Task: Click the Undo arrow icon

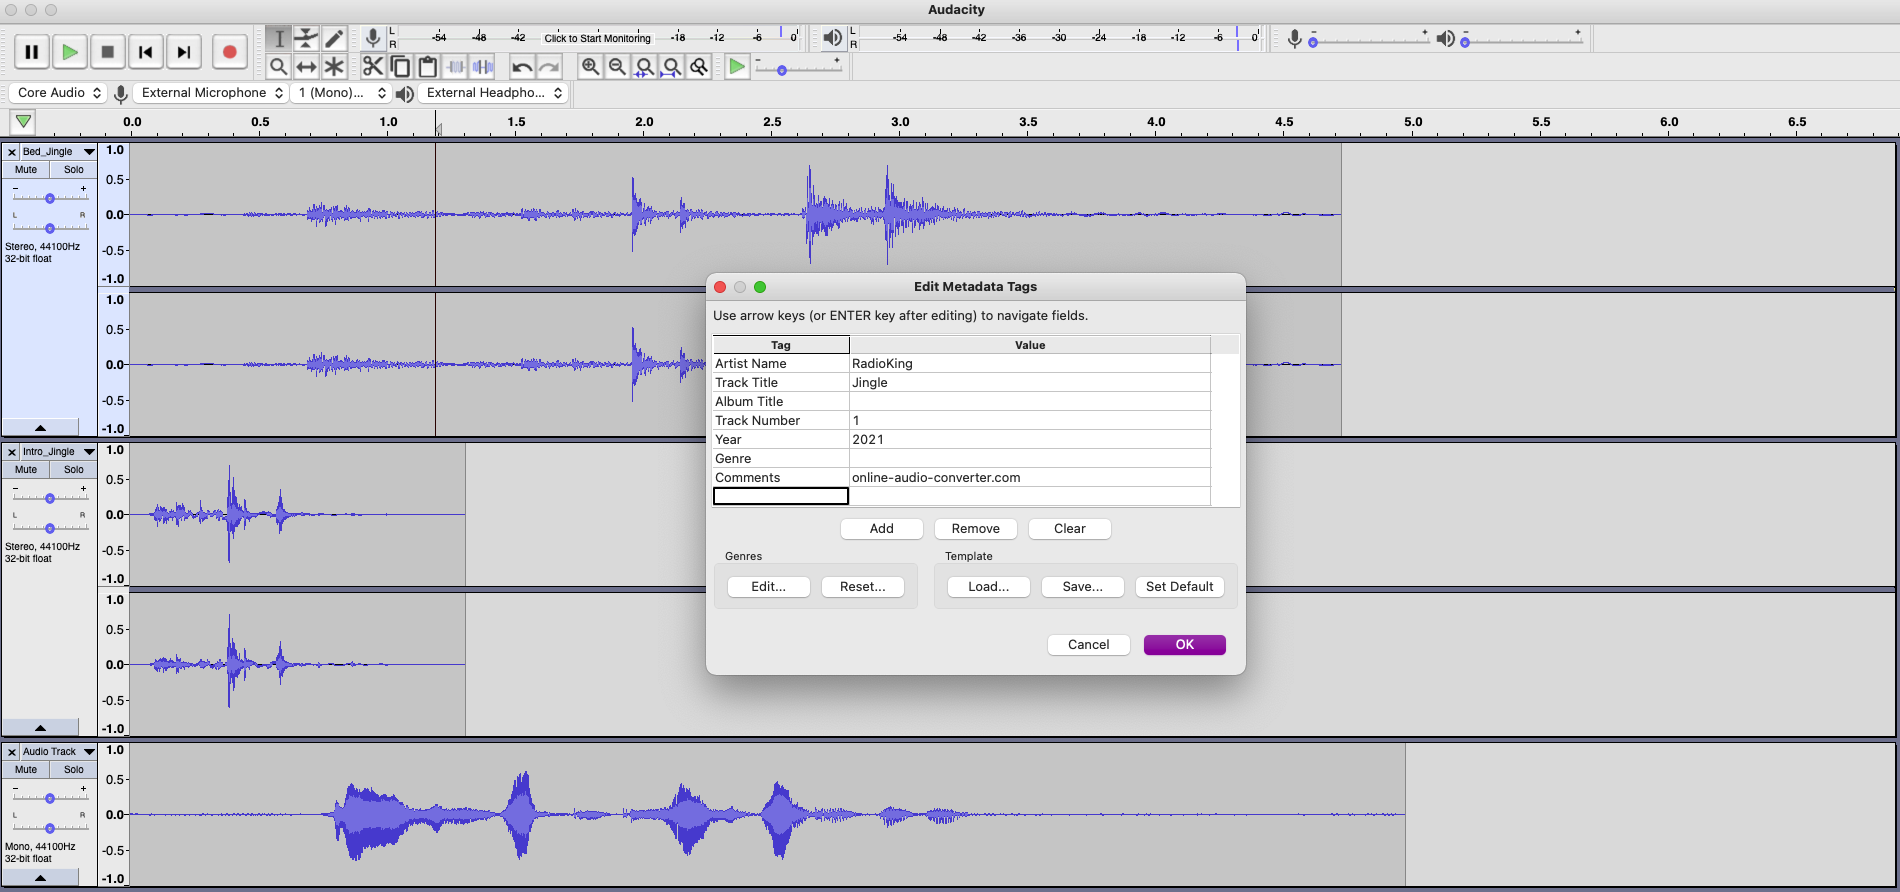Action: pyautogui.click(x=521, y=67)
